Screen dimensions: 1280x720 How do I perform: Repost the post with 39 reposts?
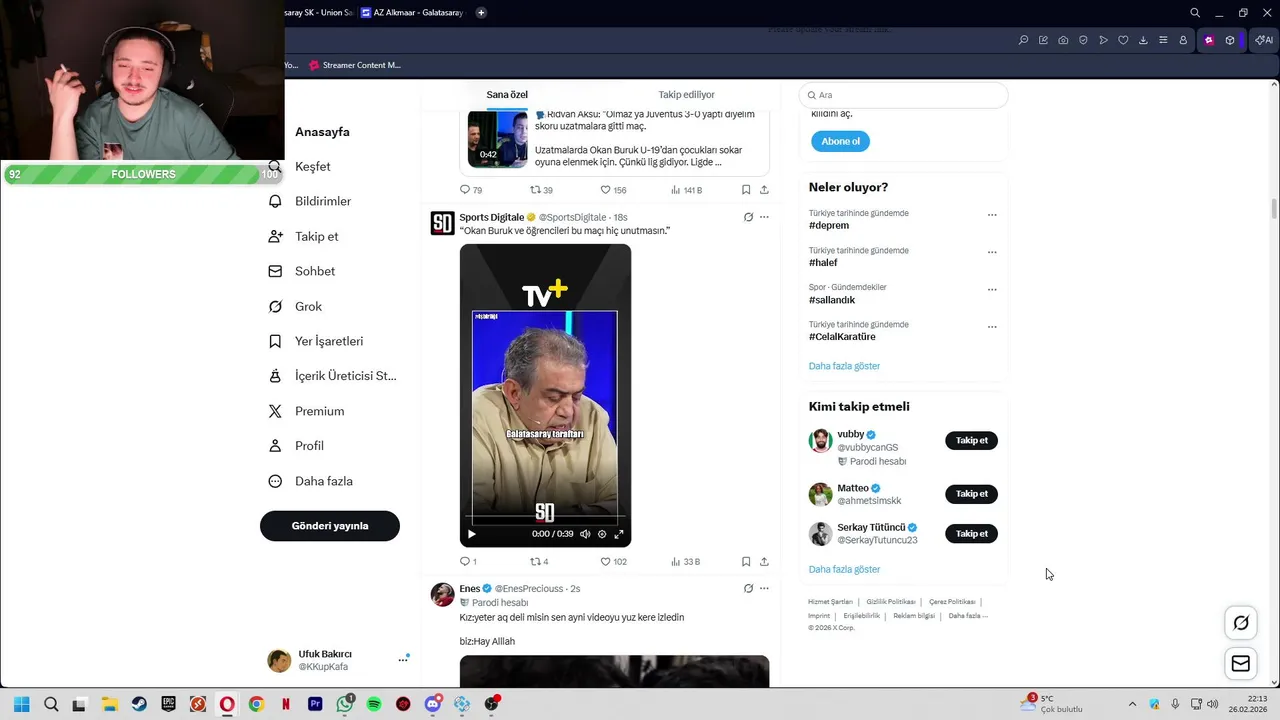pos(541,190)
